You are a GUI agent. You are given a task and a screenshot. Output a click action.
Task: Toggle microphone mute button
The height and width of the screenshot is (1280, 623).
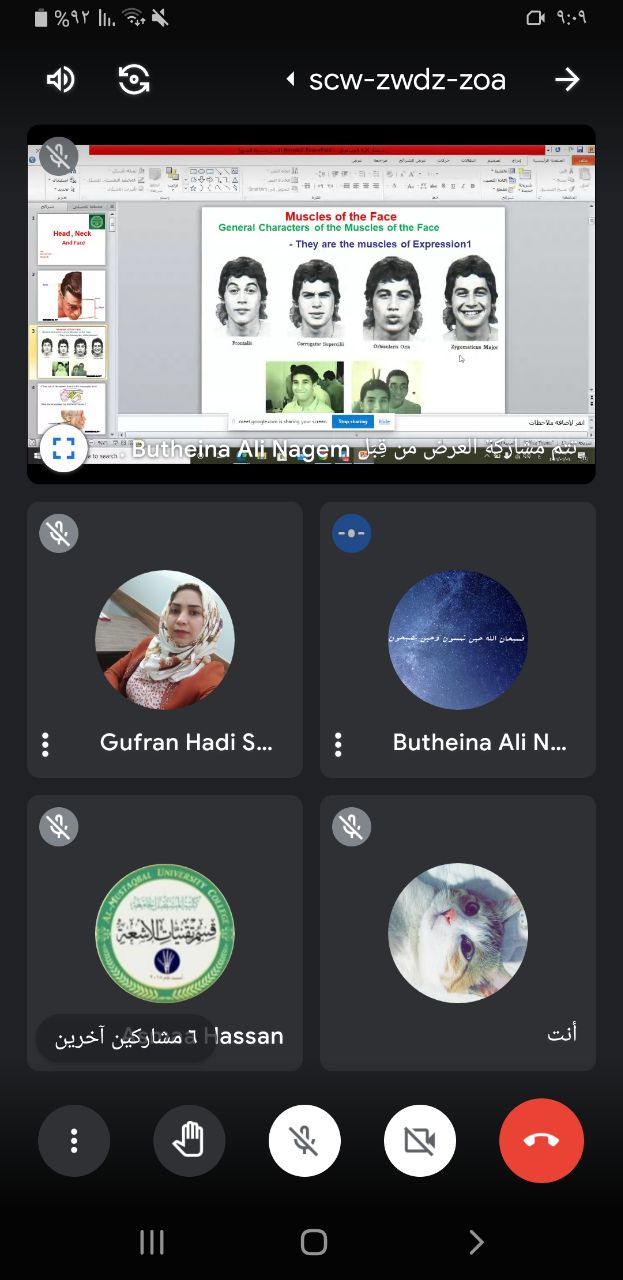305,1141
